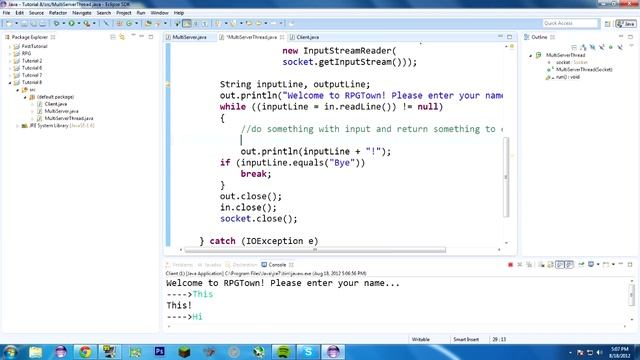
Task: Click the green Run button icon
Action: click(x=71, y=23)
